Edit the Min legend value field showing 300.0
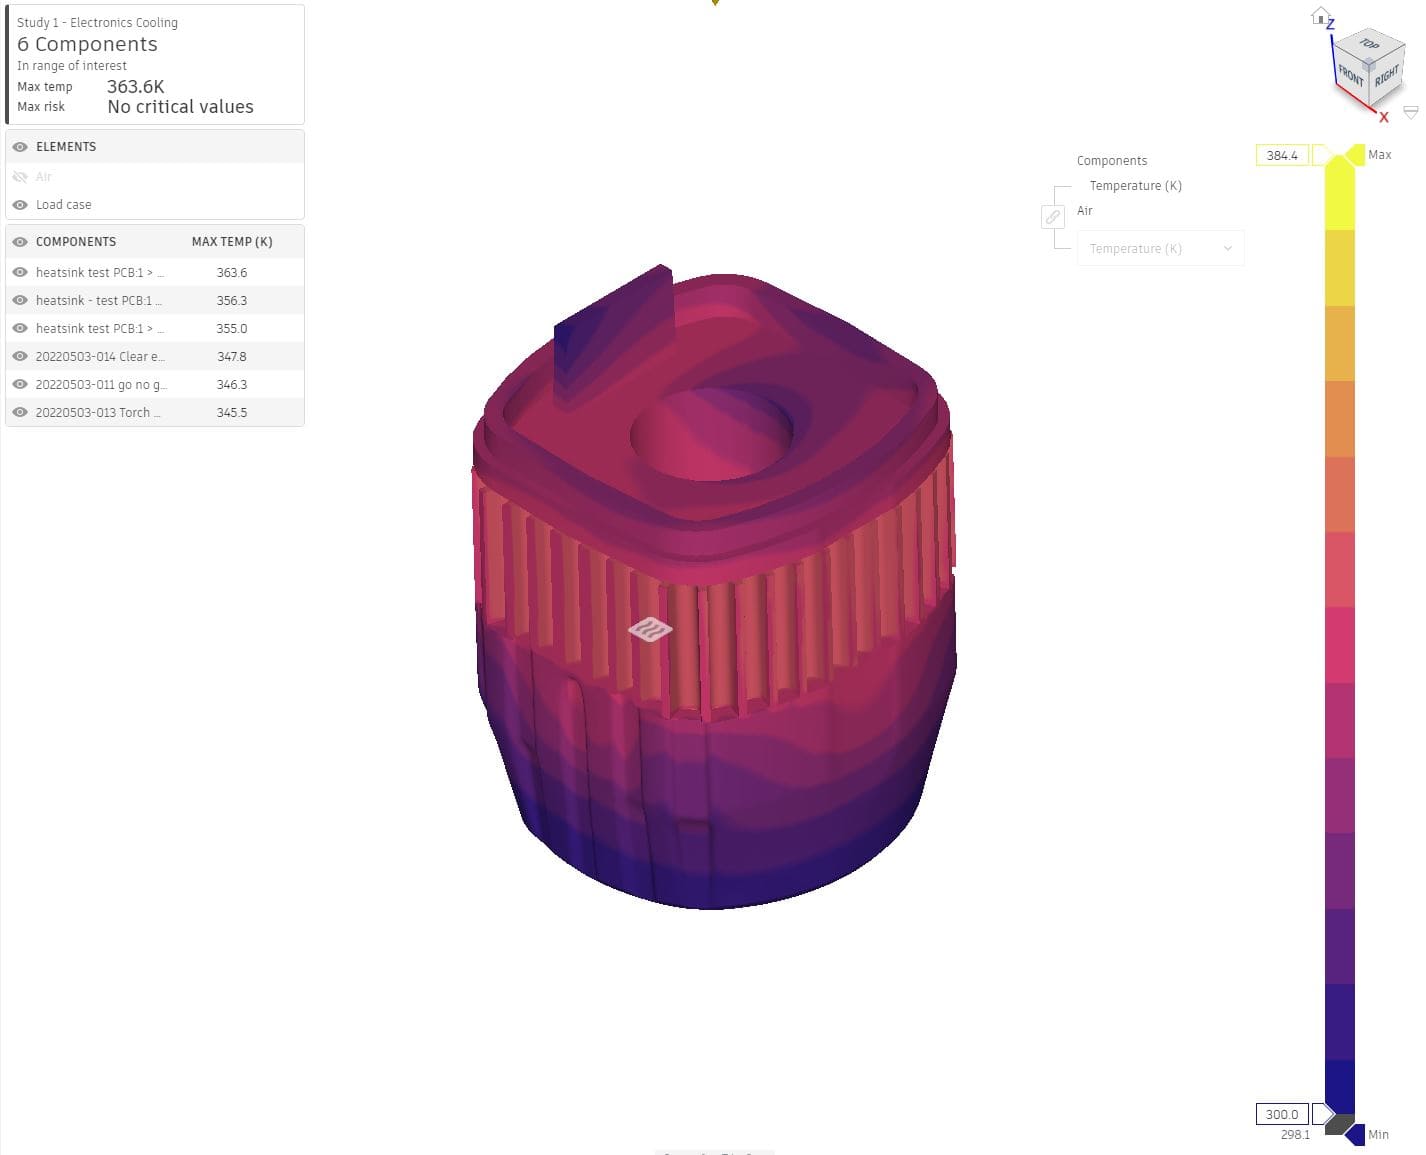Image resolution: width=1426 pixels, height=1155 pixels. click(1281, 1114)
